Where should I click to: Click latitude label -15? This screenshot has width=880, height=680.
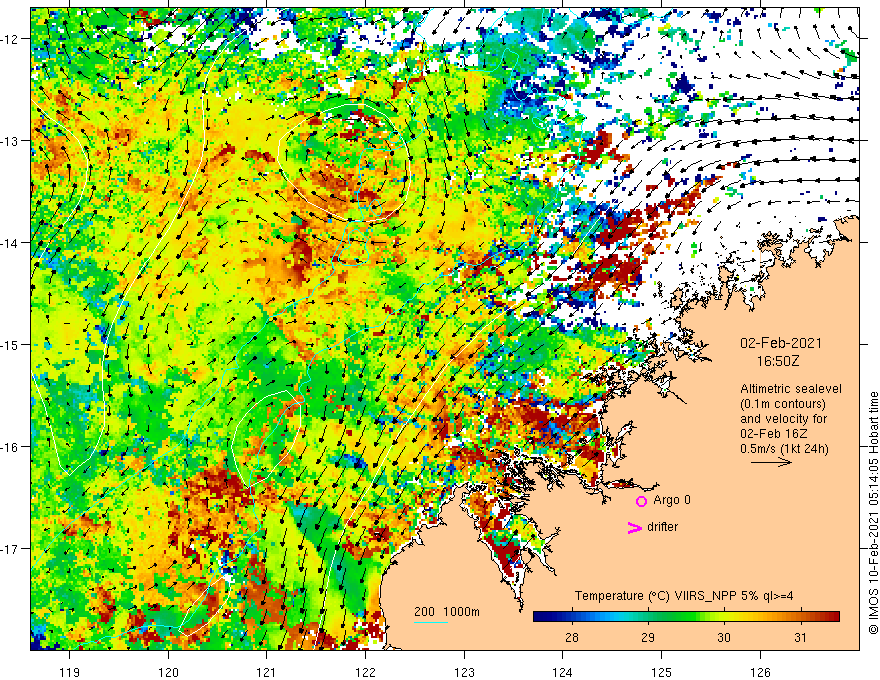11,344
